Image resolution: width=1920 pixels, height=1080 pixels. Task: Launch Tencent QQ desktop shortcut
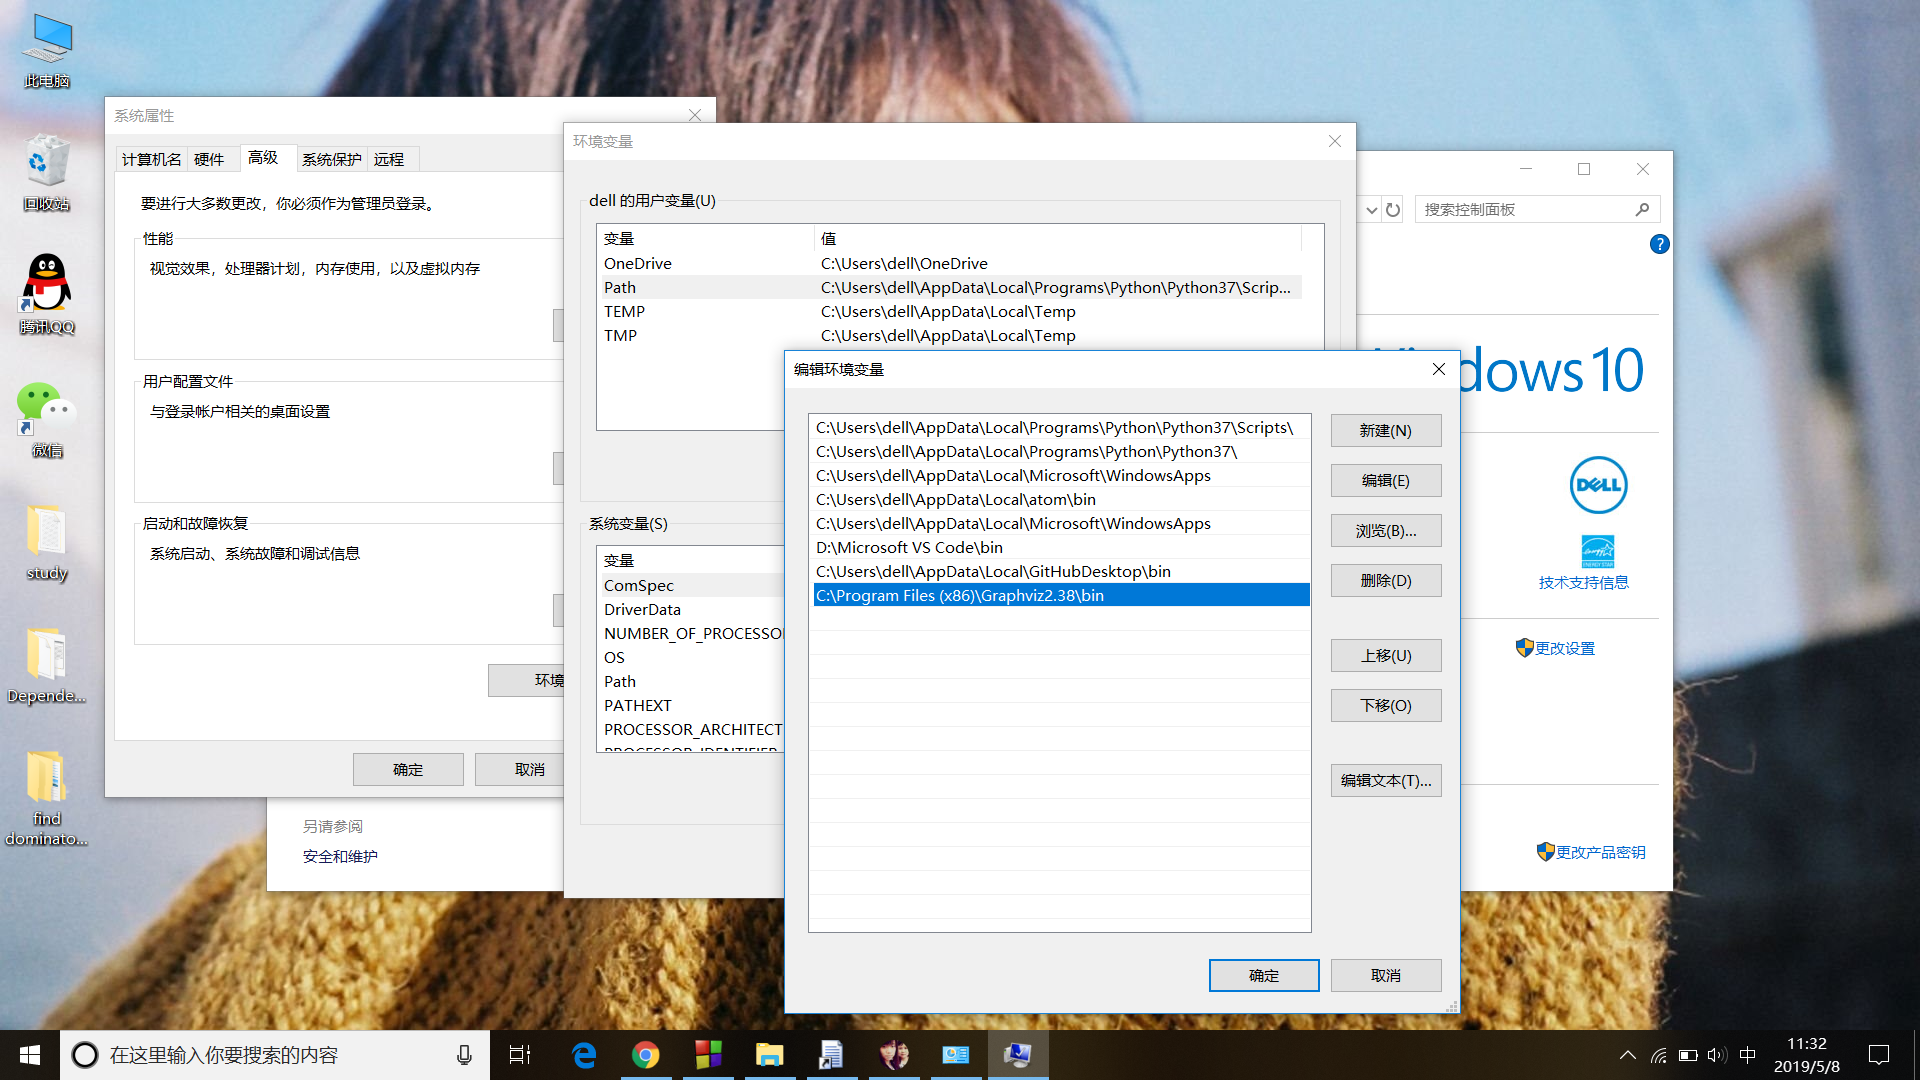coord(47,295)
